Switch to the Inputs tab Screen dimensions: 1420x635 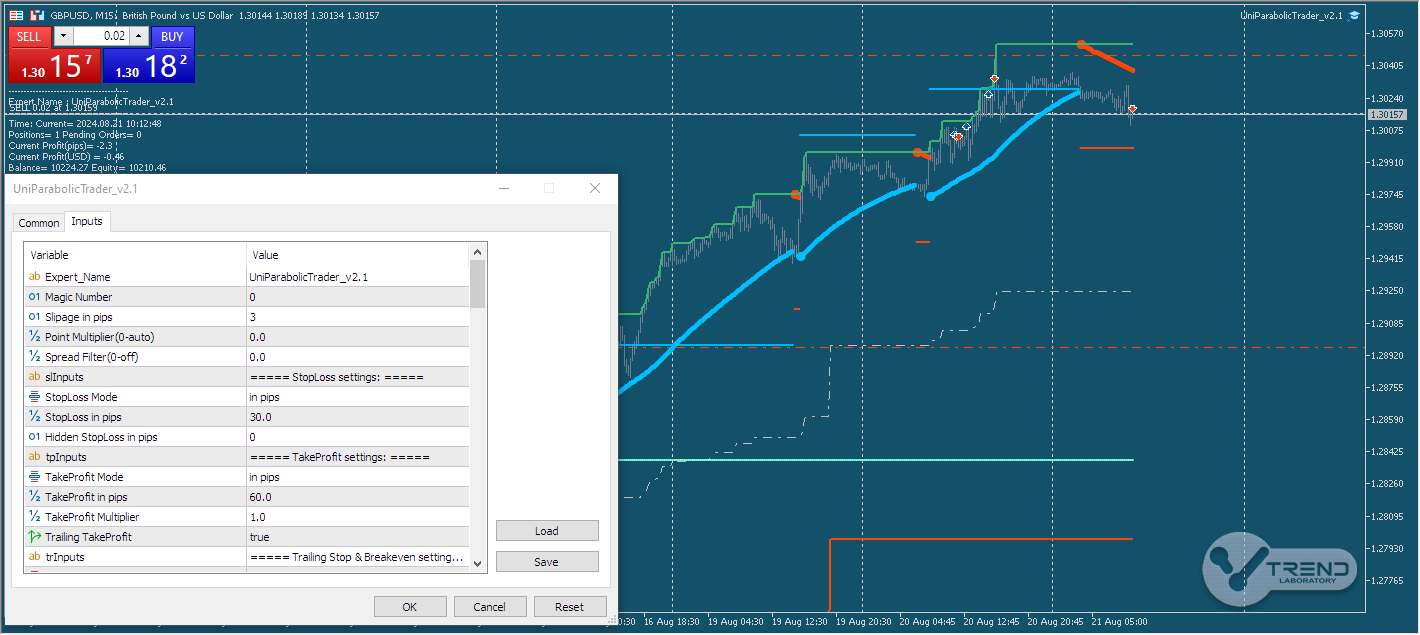87,222
